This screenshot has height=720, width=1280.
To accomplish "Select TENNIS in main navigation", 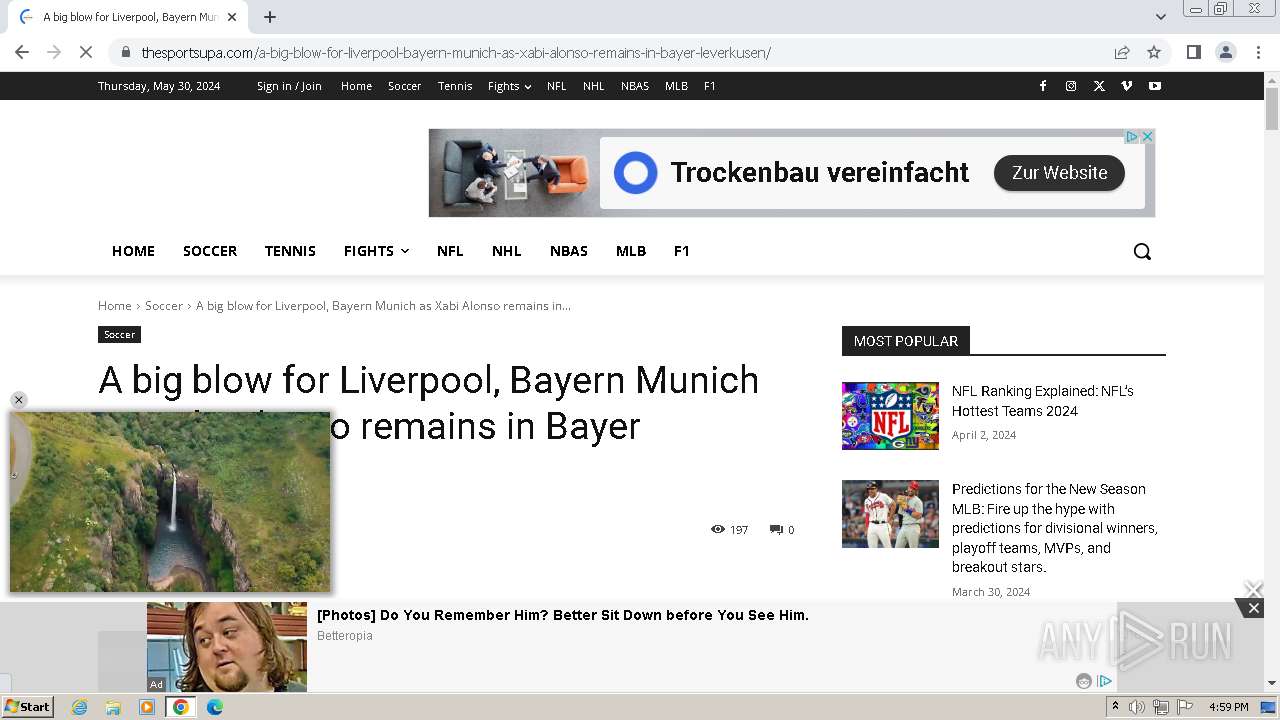I will tap(290, 251).
